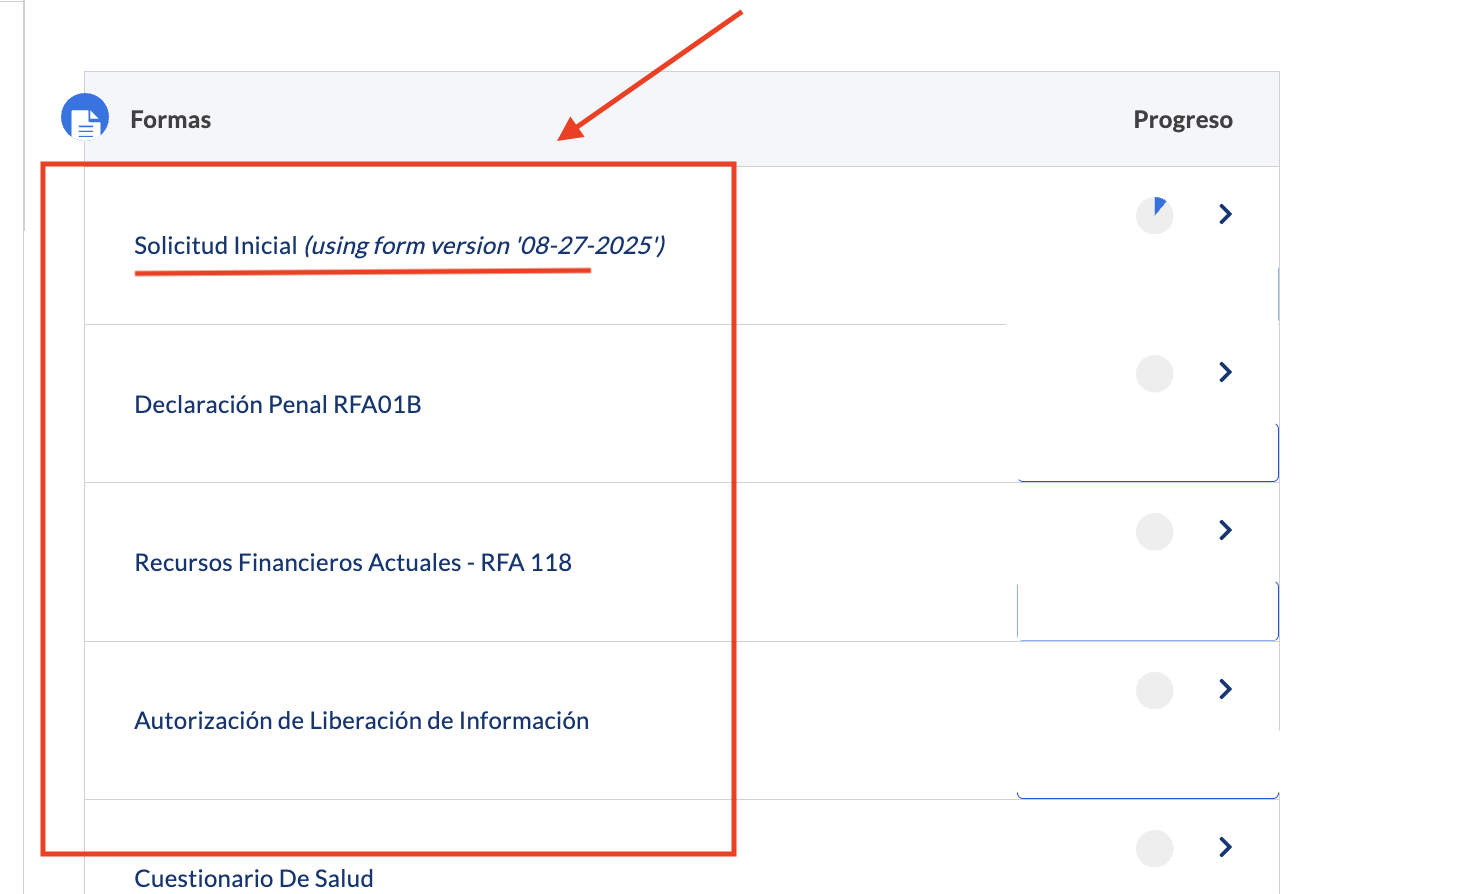The image size is (1484, 894).
Task: Expand Solicitud Inicial row chevron
Action: [x=1225, y=214]
